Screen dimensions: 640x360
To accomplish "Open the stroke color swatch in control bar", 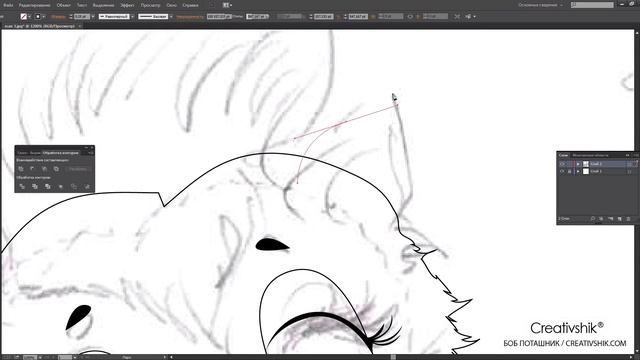I will (38, 17).
